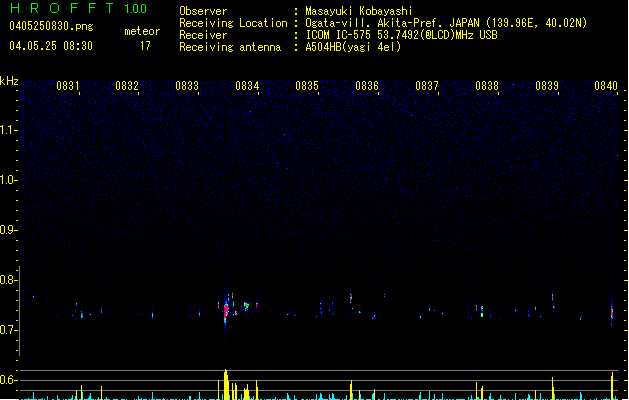Click the 0832 time marker
Viewport: 629px width, 400px height.
pyautogui.click(x=127, y=86)
